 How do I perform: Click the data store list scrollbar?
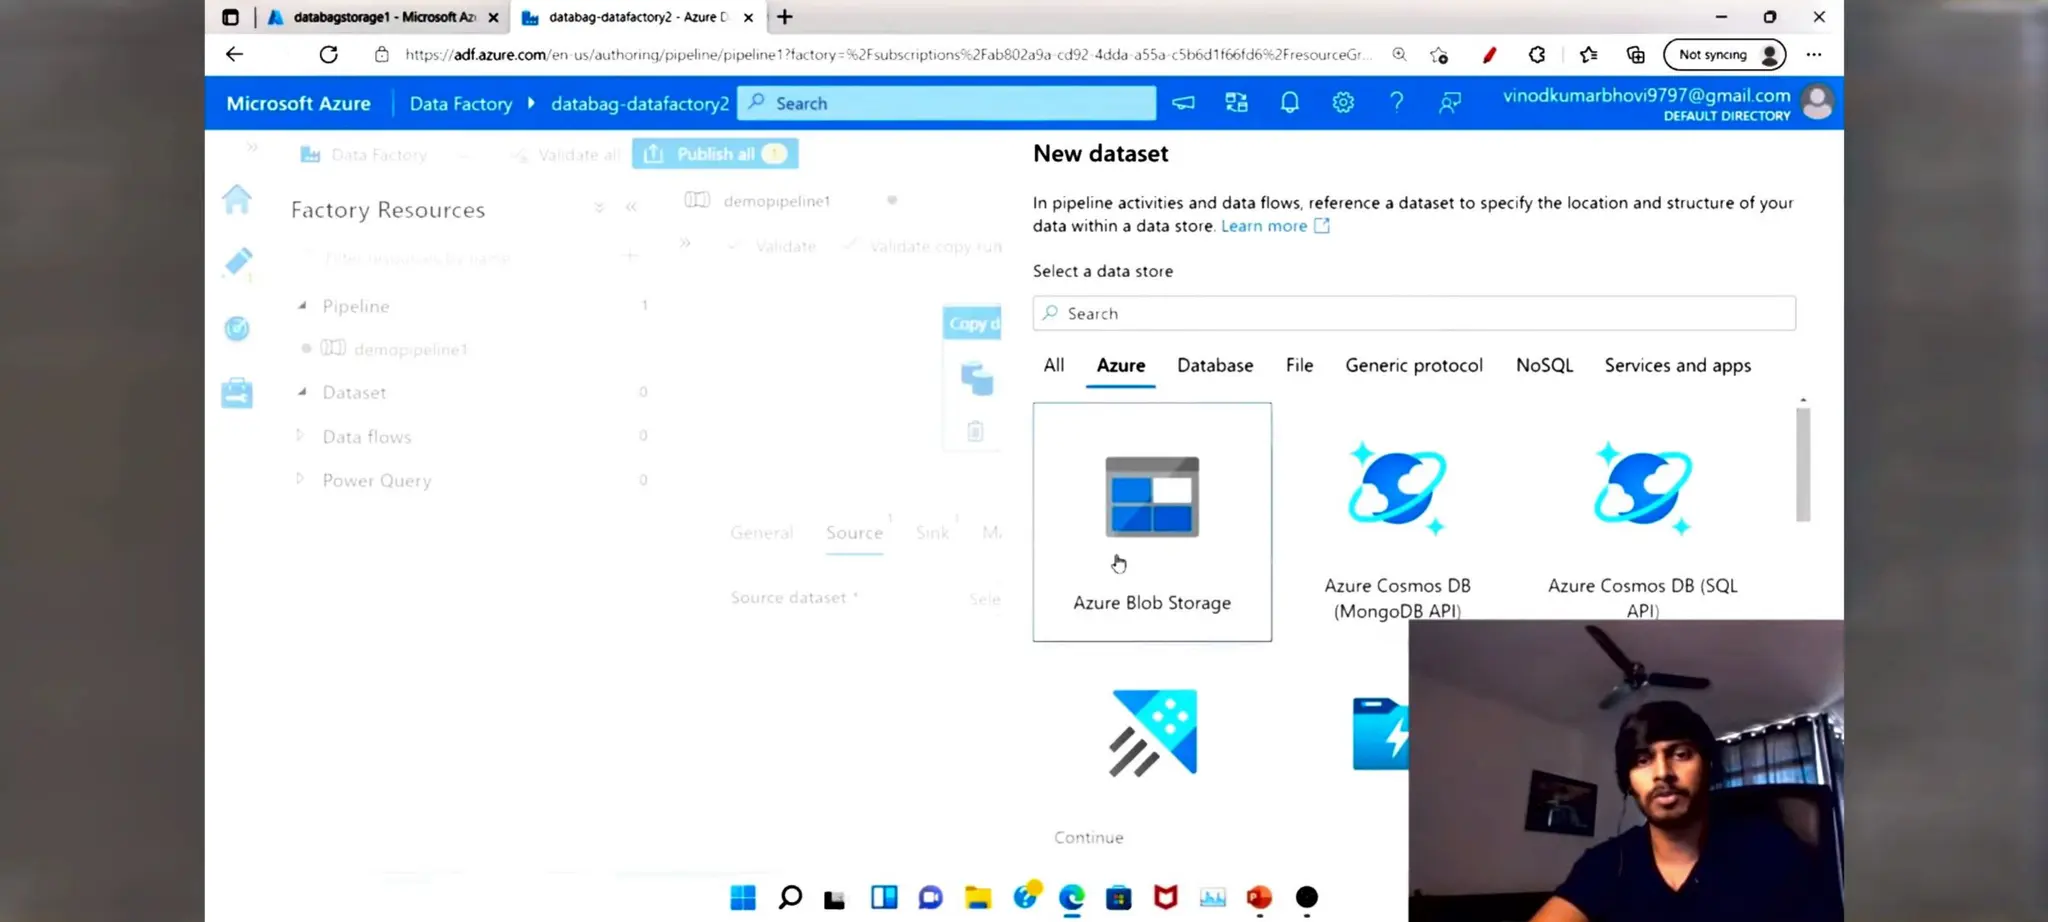coord(1803,464)
